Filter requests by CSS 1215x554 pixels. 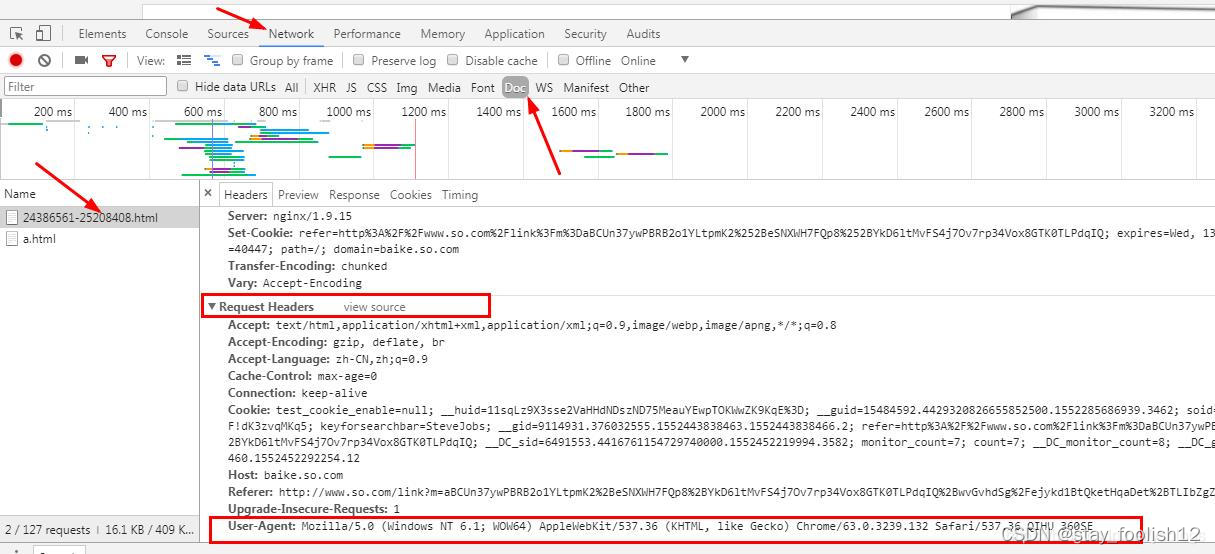pyautogui.click(x=377, y=88)
